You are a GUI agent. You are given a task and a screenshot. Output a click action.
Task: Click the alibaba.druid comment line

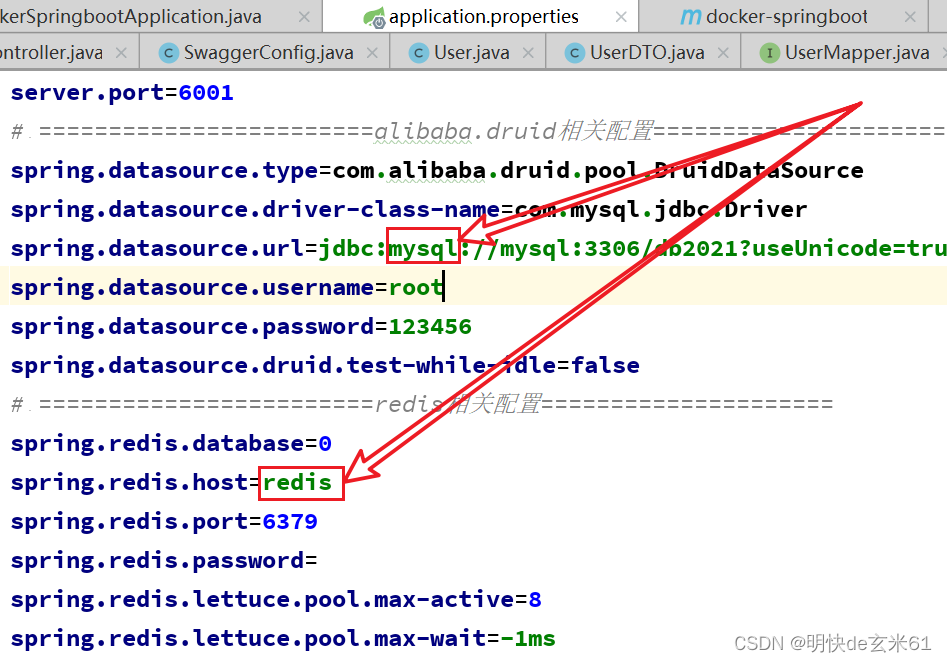[478, 131]
